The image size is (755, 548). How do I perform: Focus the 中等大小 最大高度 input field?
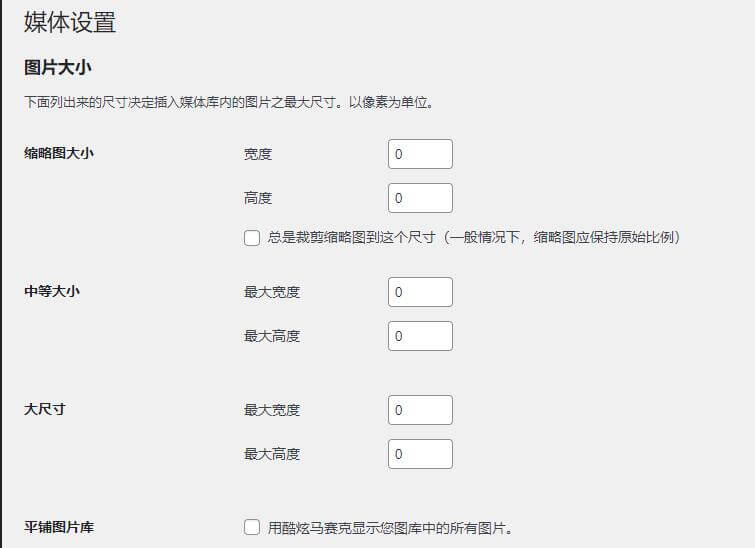(420, 336)
